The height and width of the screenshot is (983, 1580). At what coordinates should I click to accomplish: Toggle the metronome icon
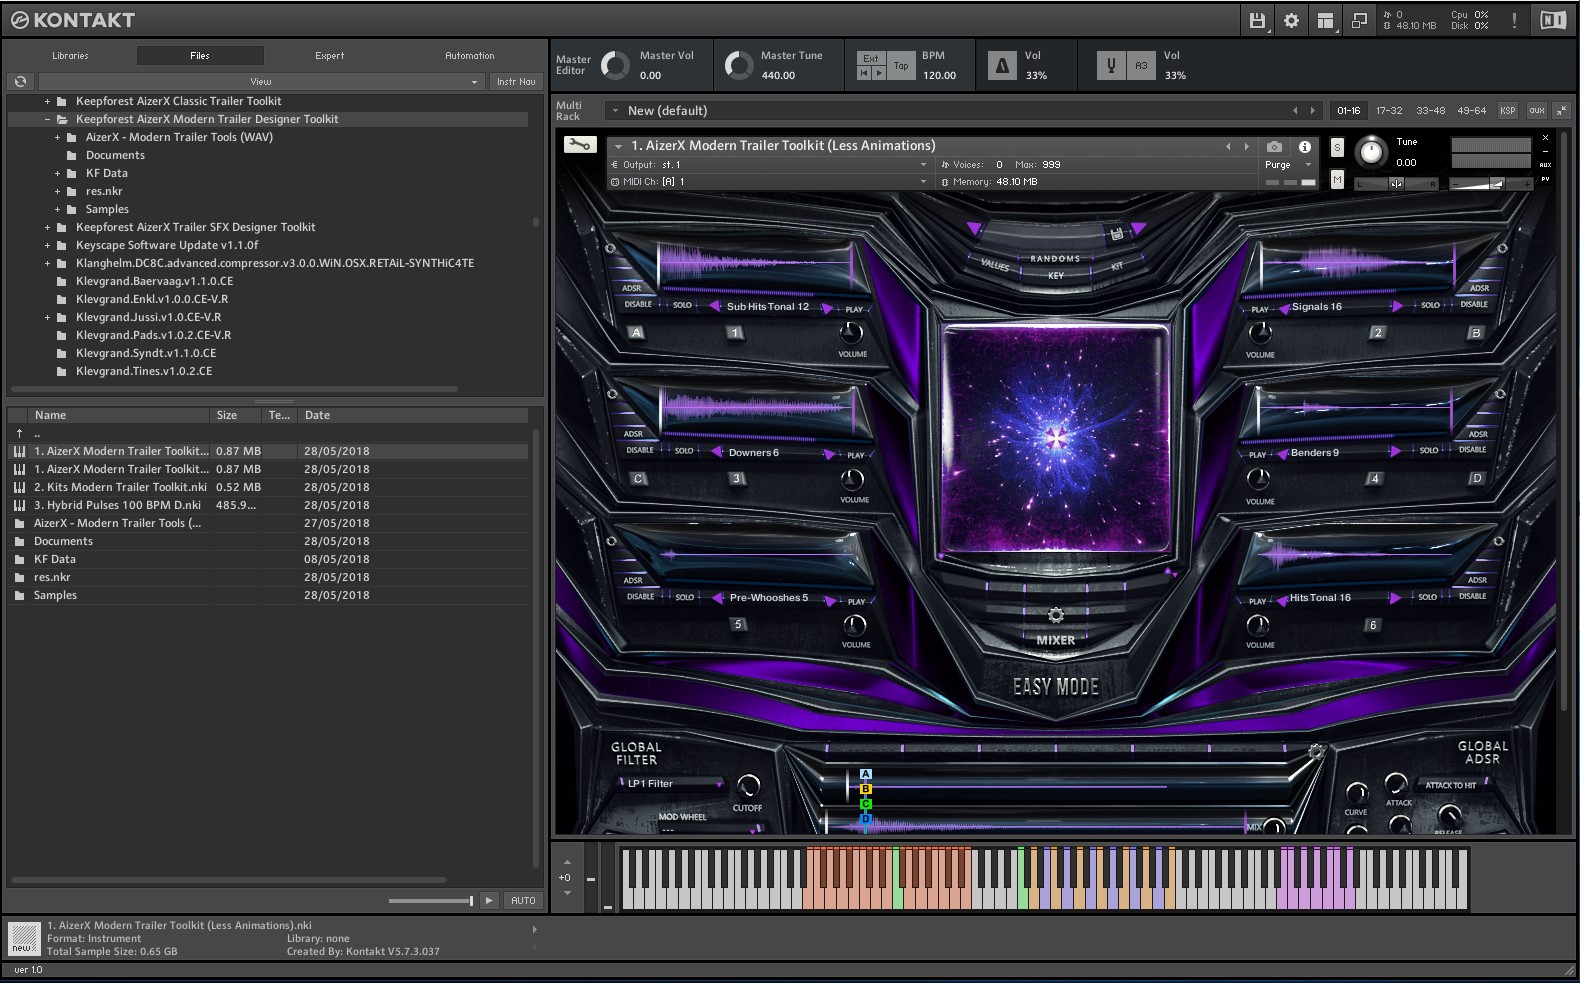[1002, 66]
